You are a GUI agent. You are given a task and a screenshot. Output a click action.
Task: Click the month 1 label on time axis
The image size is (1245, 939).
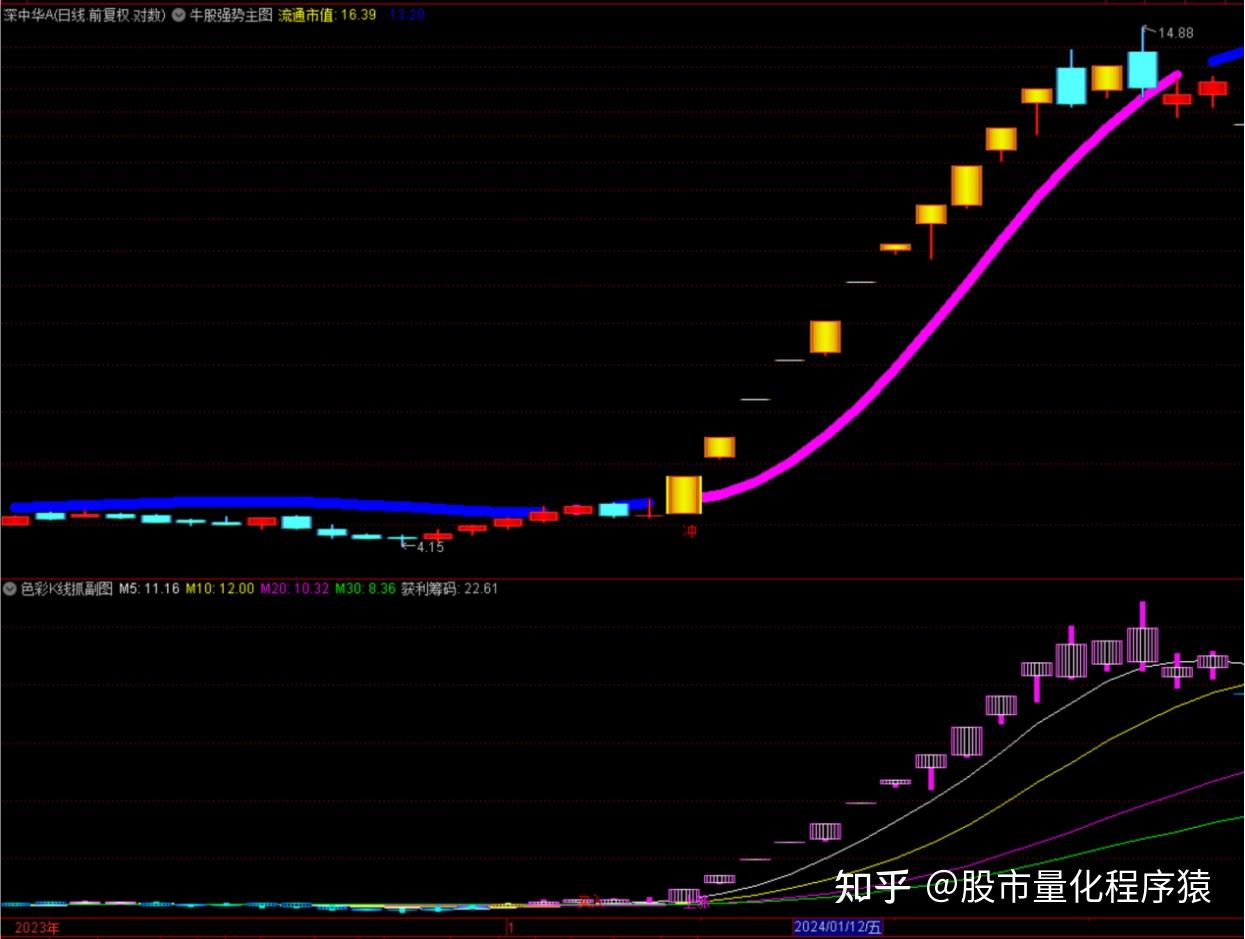point(509,928)
